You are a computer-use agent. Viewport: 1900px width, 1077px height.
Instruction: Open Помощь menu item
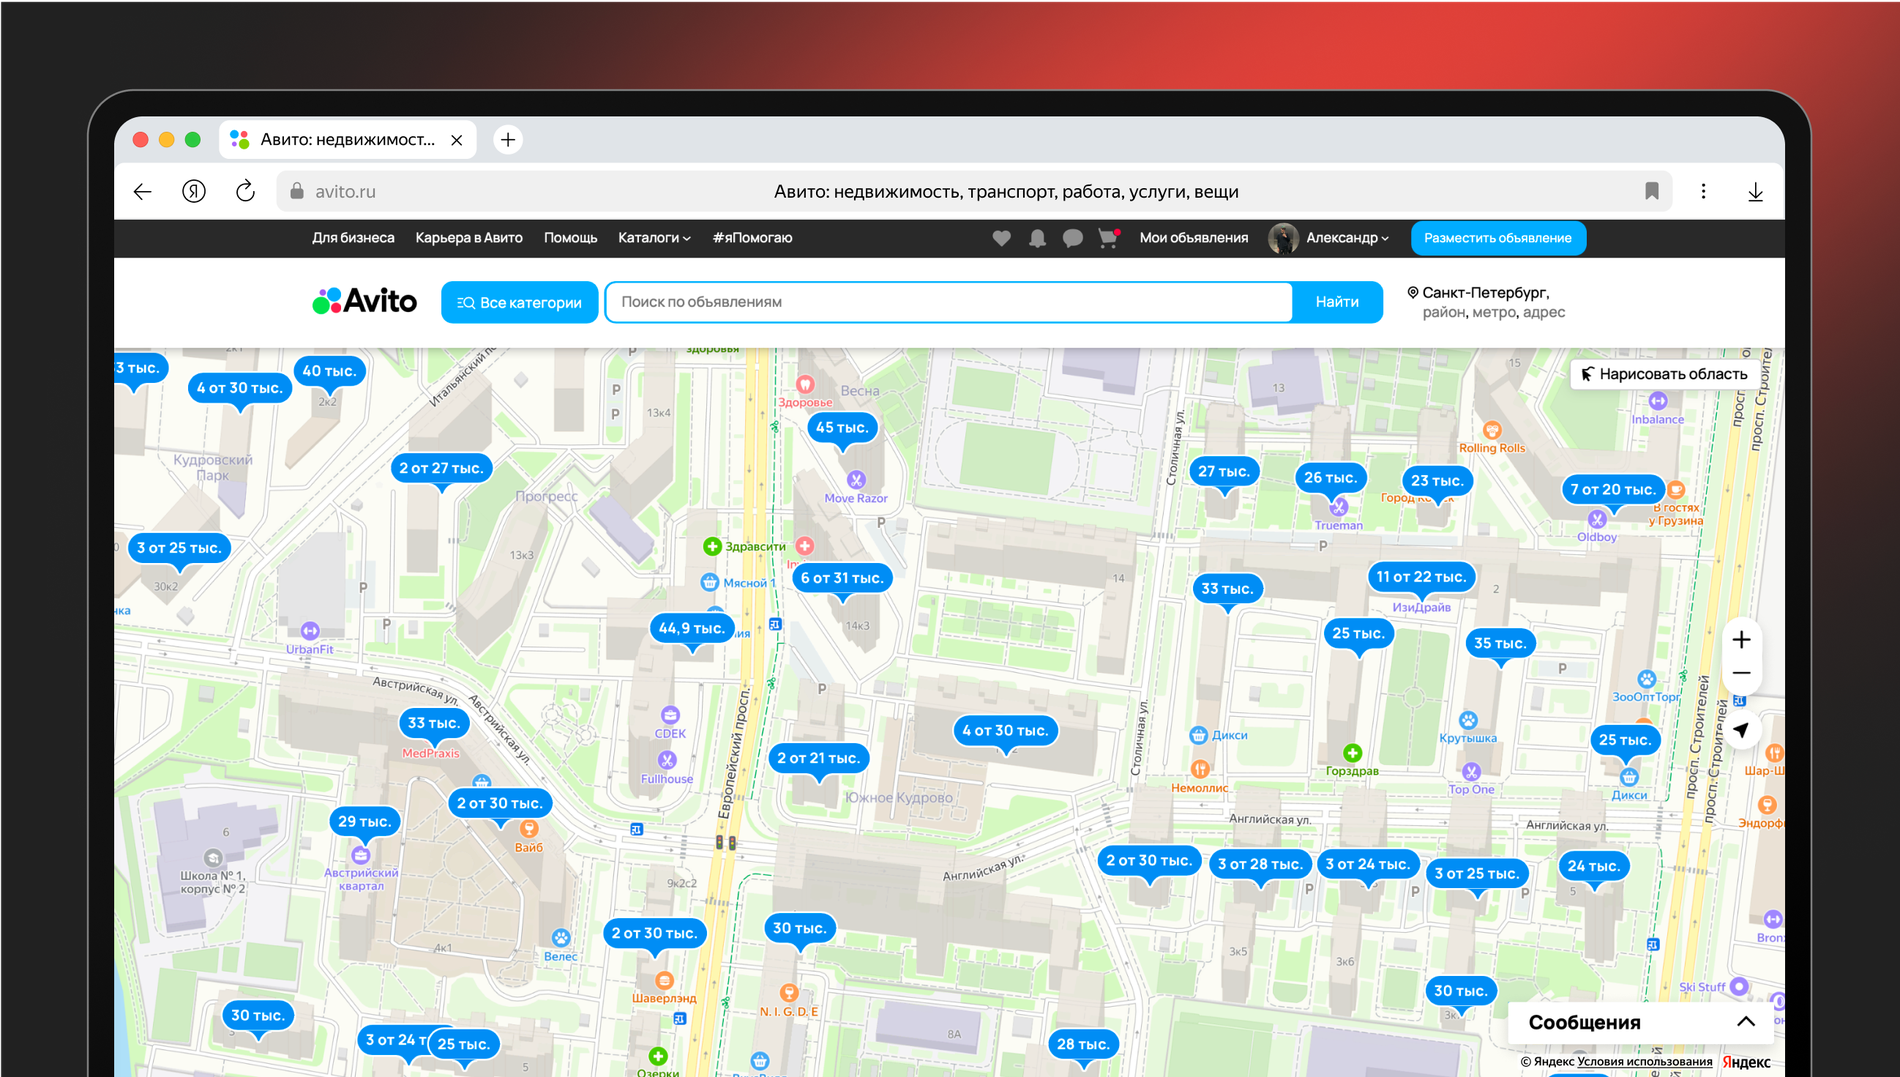(x=570, y=238)
